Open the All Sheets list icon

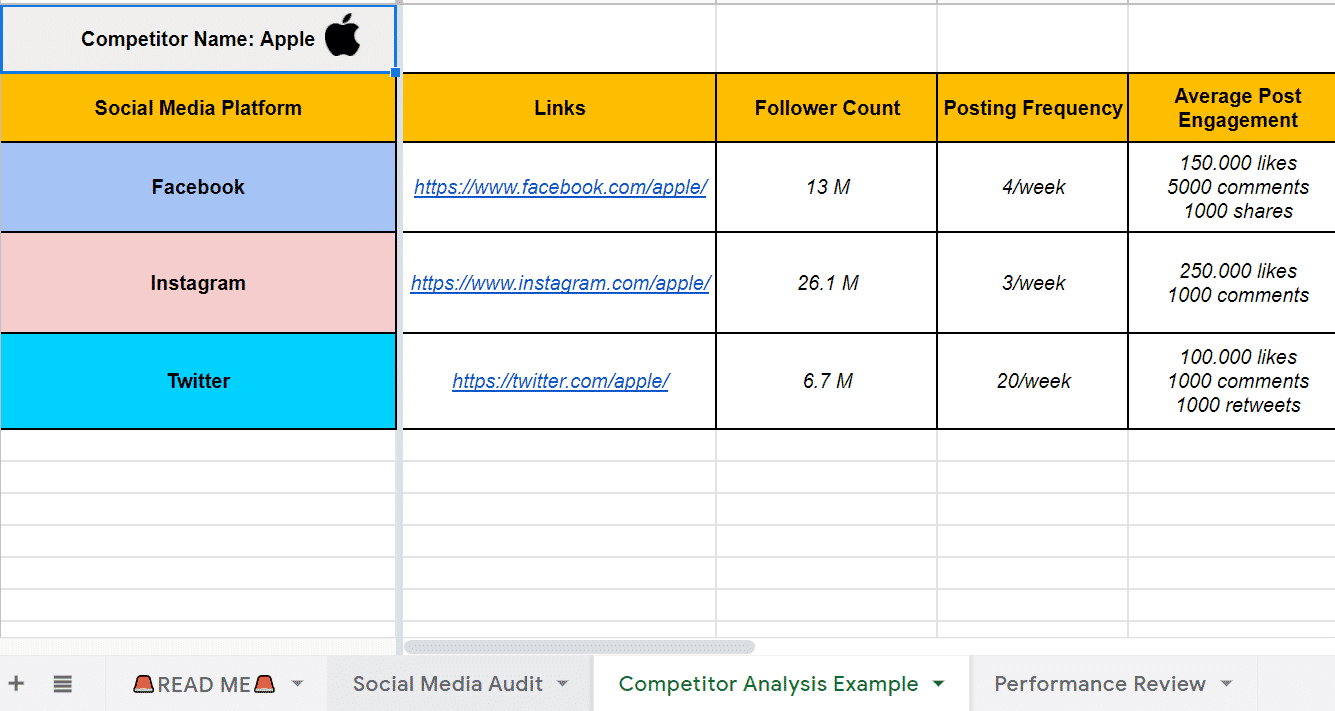pos(62,683)
